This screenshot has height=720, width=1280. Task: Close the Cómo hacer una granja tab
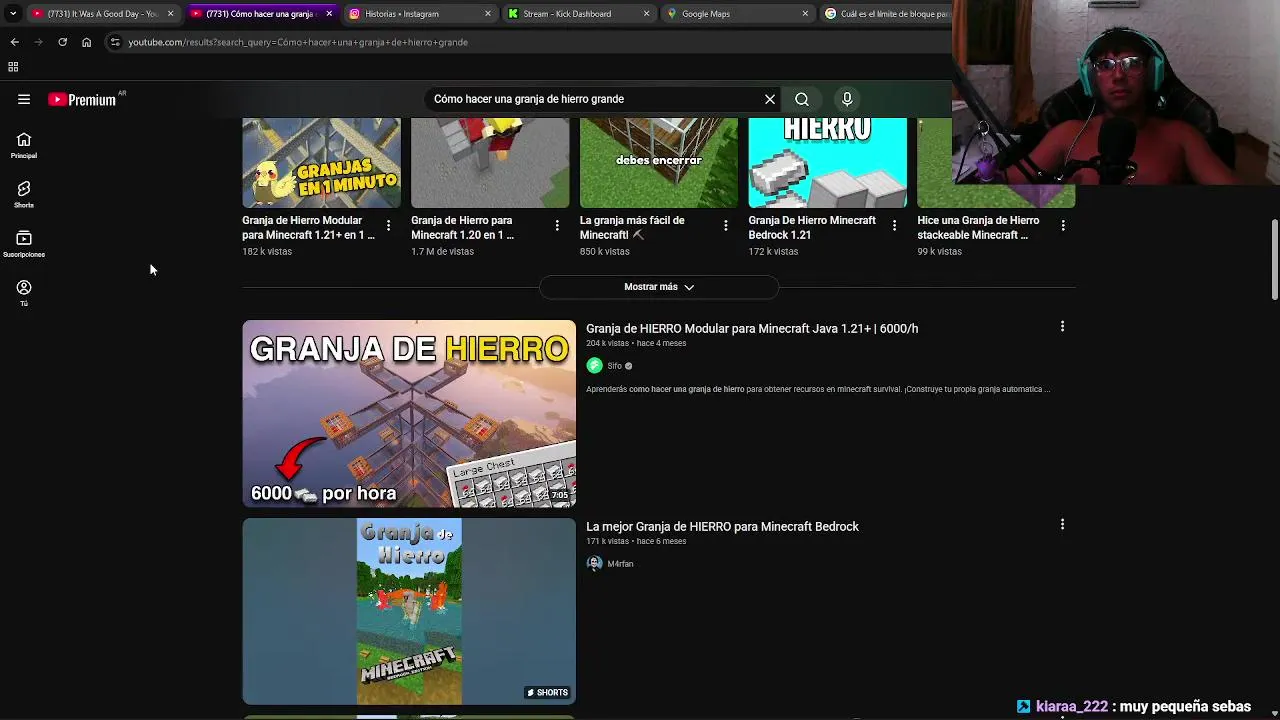[329, 14]
